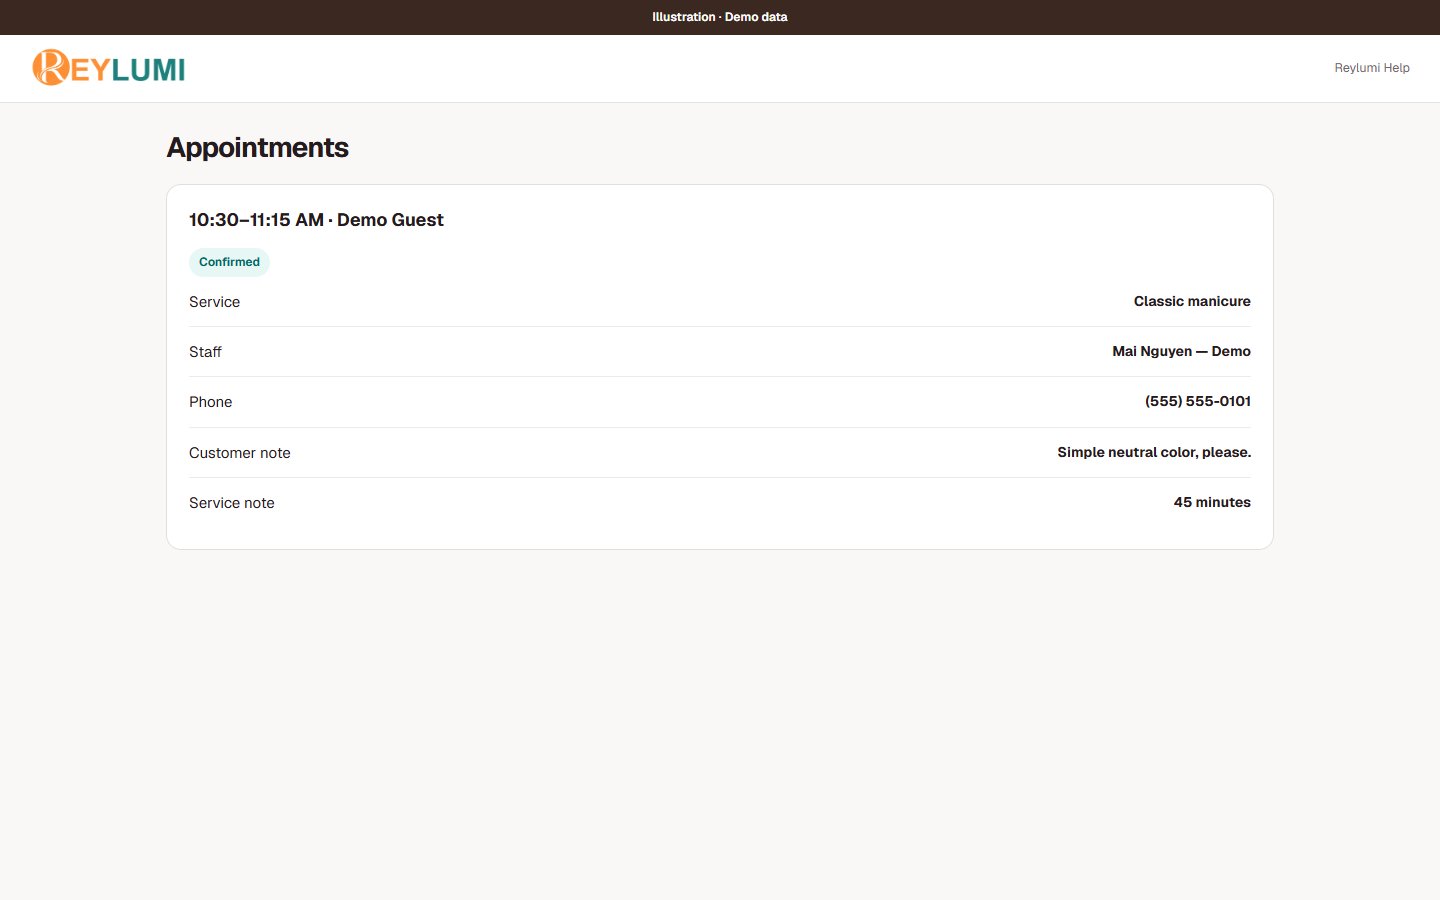
Task: Open the Reylumi Help link
Action: [1372, 68]
